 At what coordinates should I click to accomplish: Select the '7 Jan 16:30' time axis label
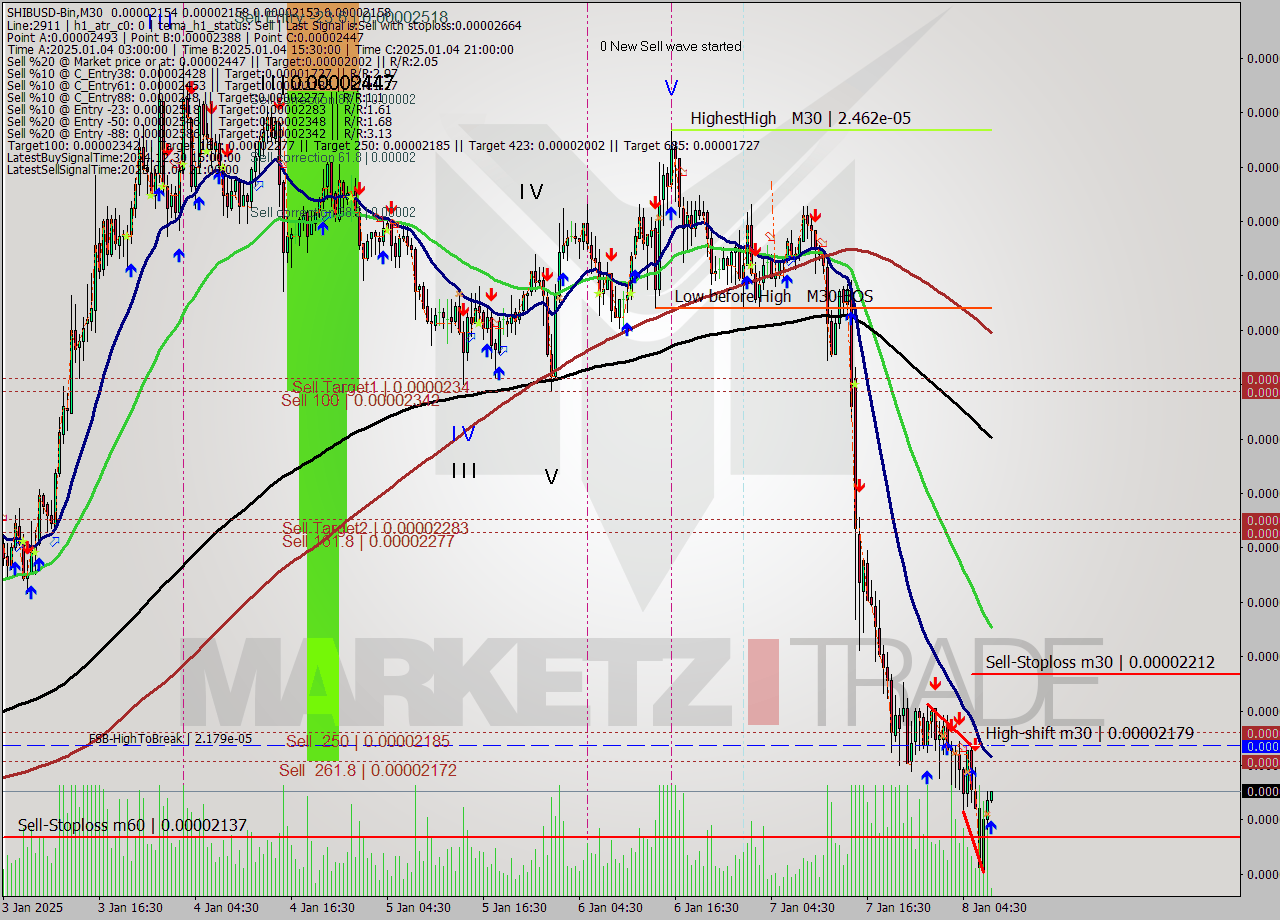tap(898, 908)
